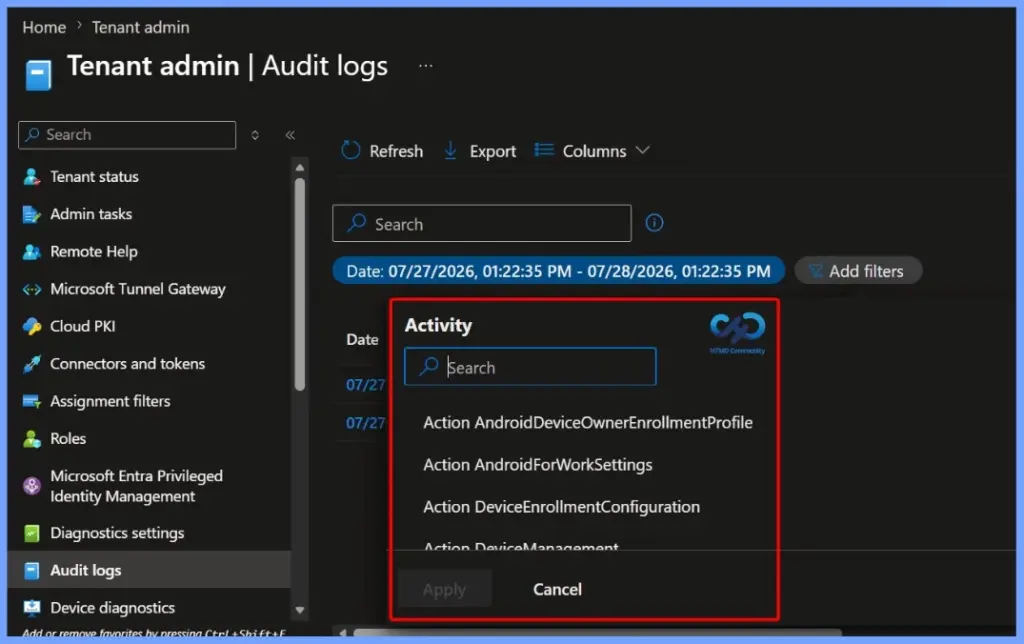Click the funnel icon in Add filters
This screenshot has width=1024, height=644.
pyautogui.click(x=815, y=271)
